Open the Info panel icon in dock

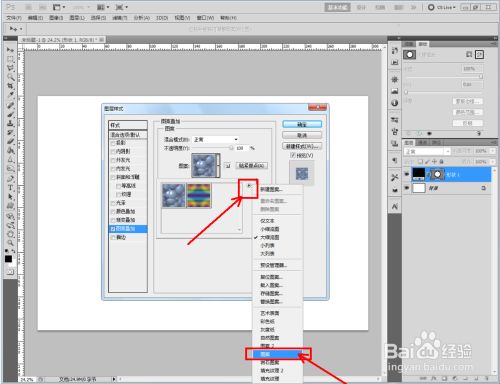pyautogui.click(x=395, y=103)
